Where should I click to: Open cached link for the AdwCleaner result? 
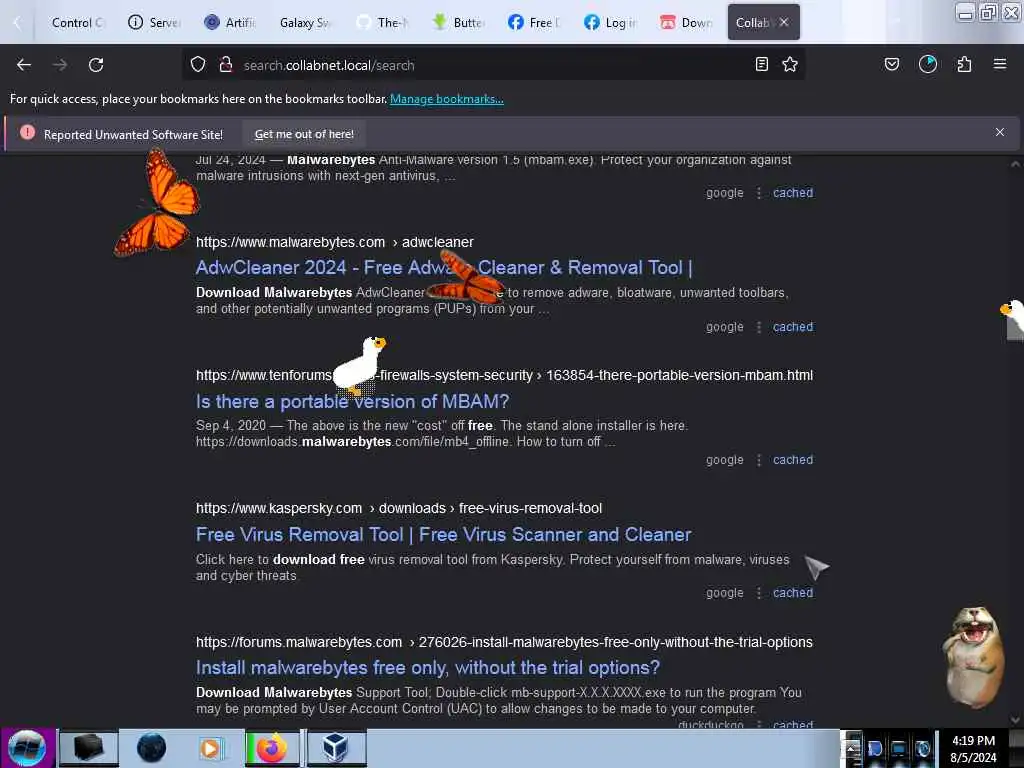pyautogui.click(x=793, y=327)
